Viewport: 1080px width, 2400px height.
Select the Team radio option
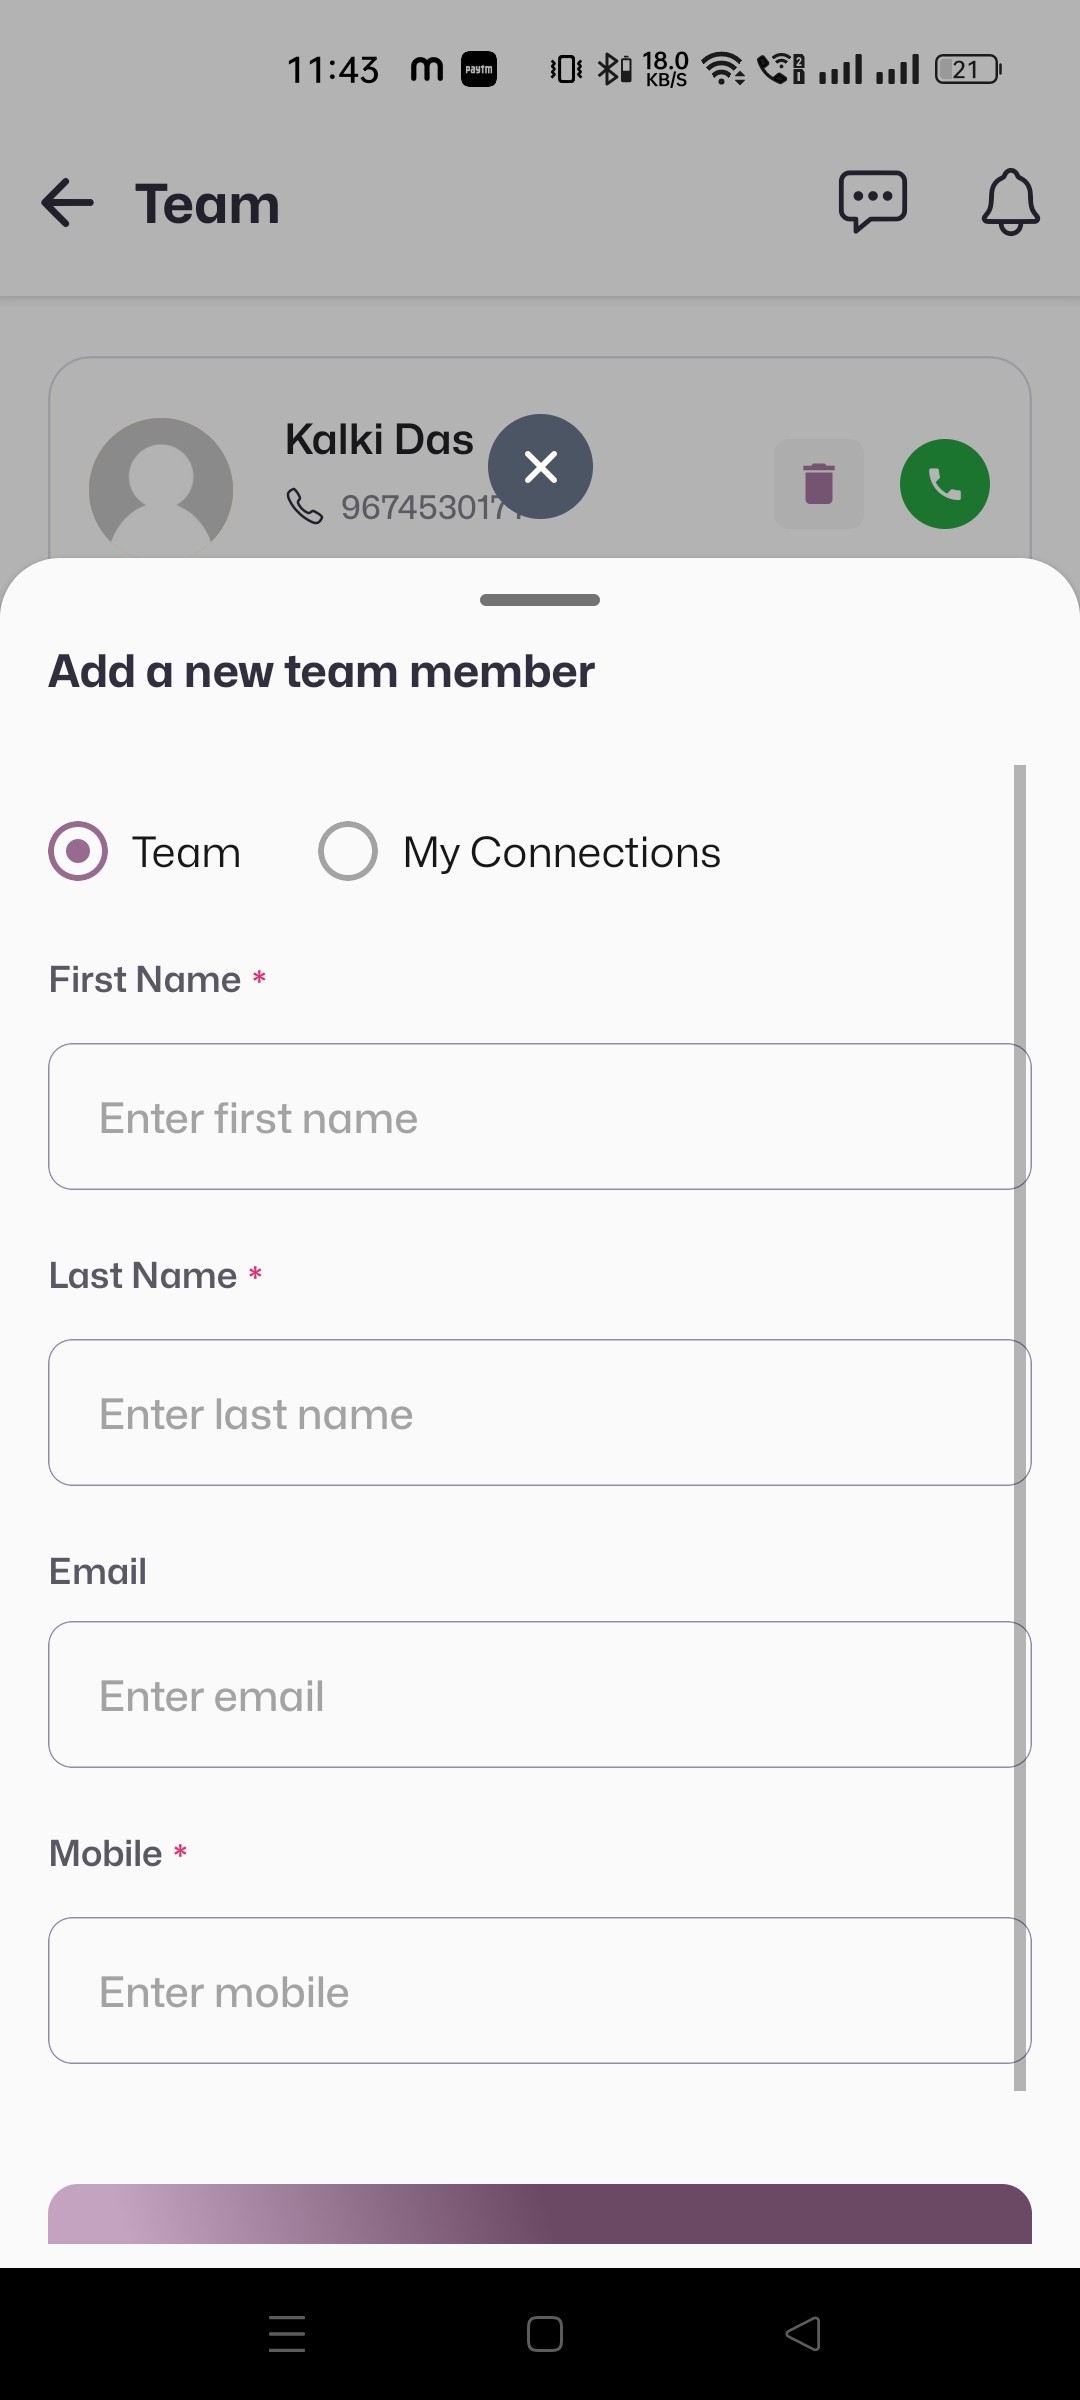[78, 851]
